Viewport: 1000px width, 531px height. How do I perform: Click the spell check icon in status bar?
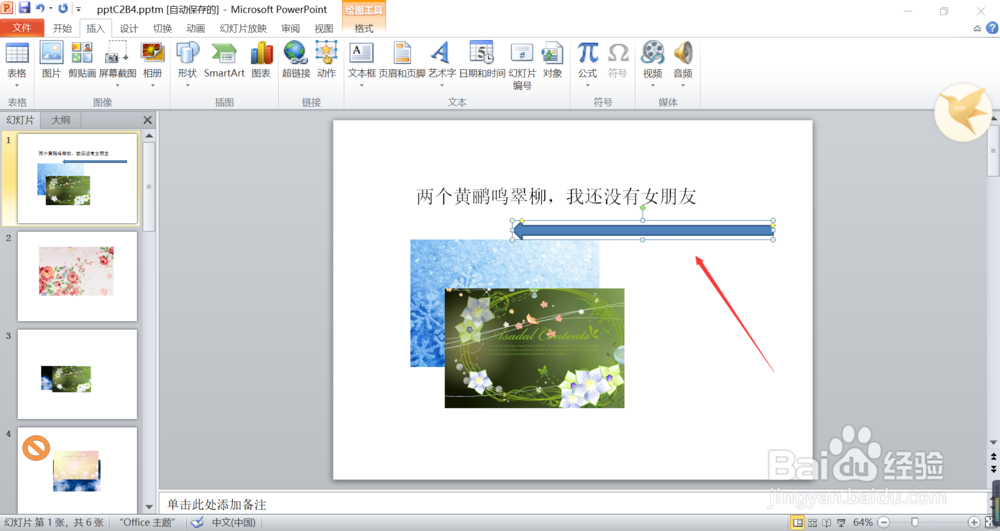[198, 522]
